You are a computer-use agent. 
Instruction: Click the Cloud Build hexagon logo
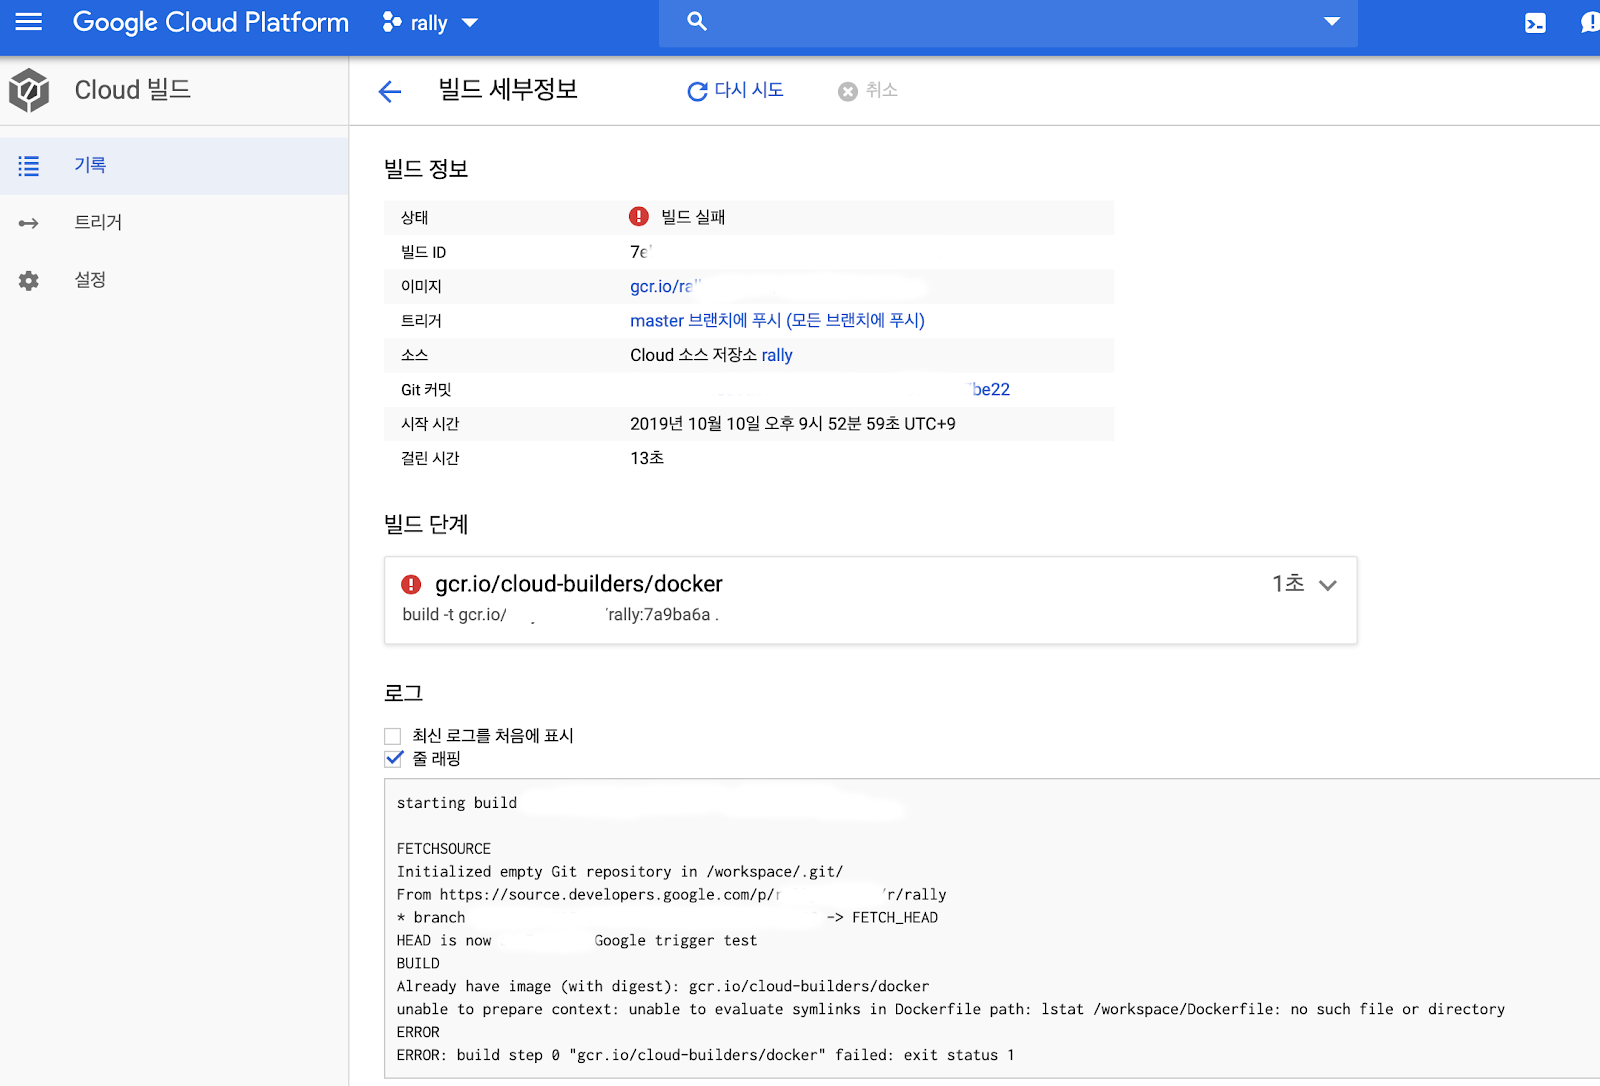coord(29,90)
